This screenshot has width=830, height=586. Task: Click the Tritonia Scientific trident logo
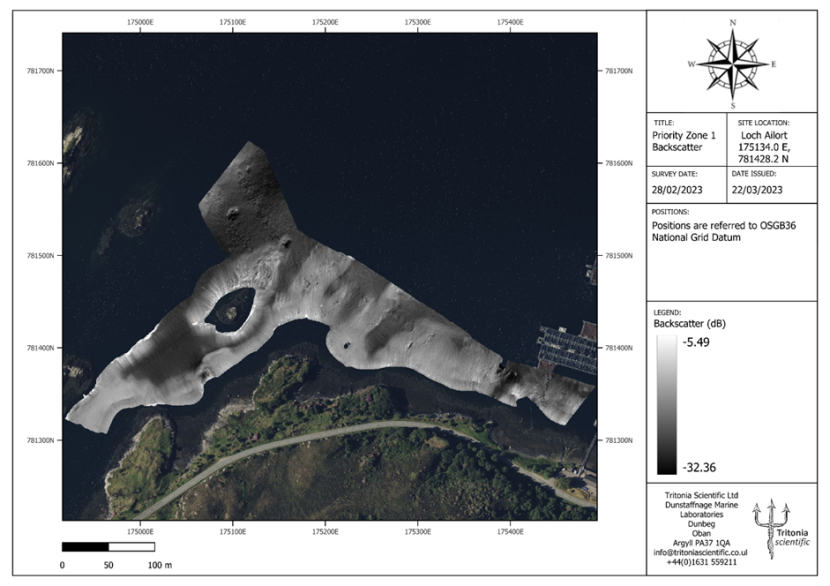coord(770,528)
